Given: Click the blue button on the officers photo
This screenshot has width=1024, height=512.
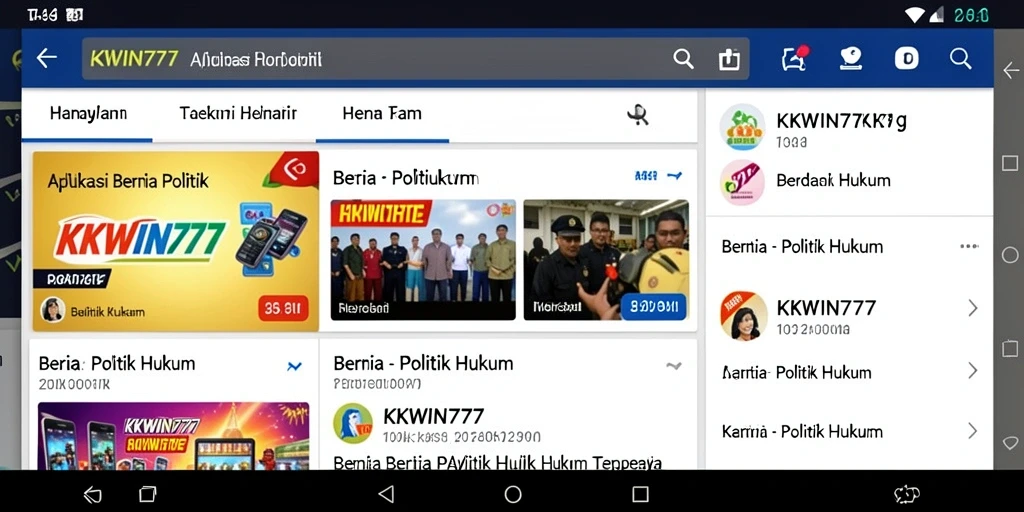Looking at the screenshot, I should tap(653, 307).
